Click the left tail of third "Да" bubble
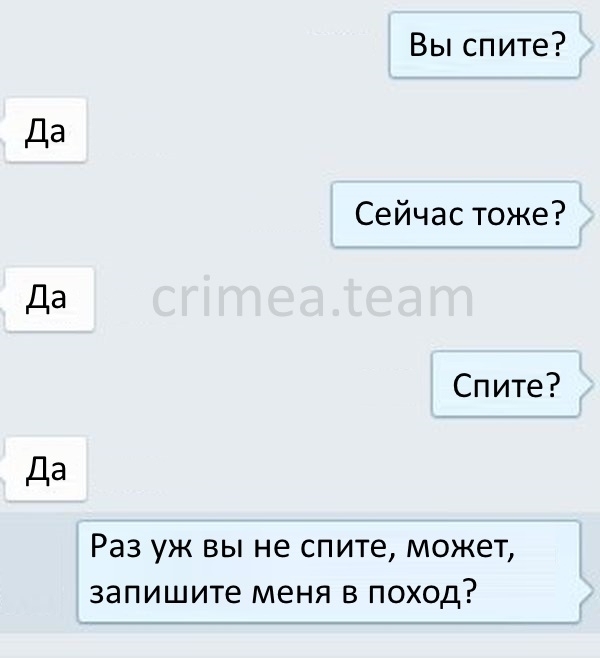The height and width of the screenshot is (658, 600). [x=3, y=469]
